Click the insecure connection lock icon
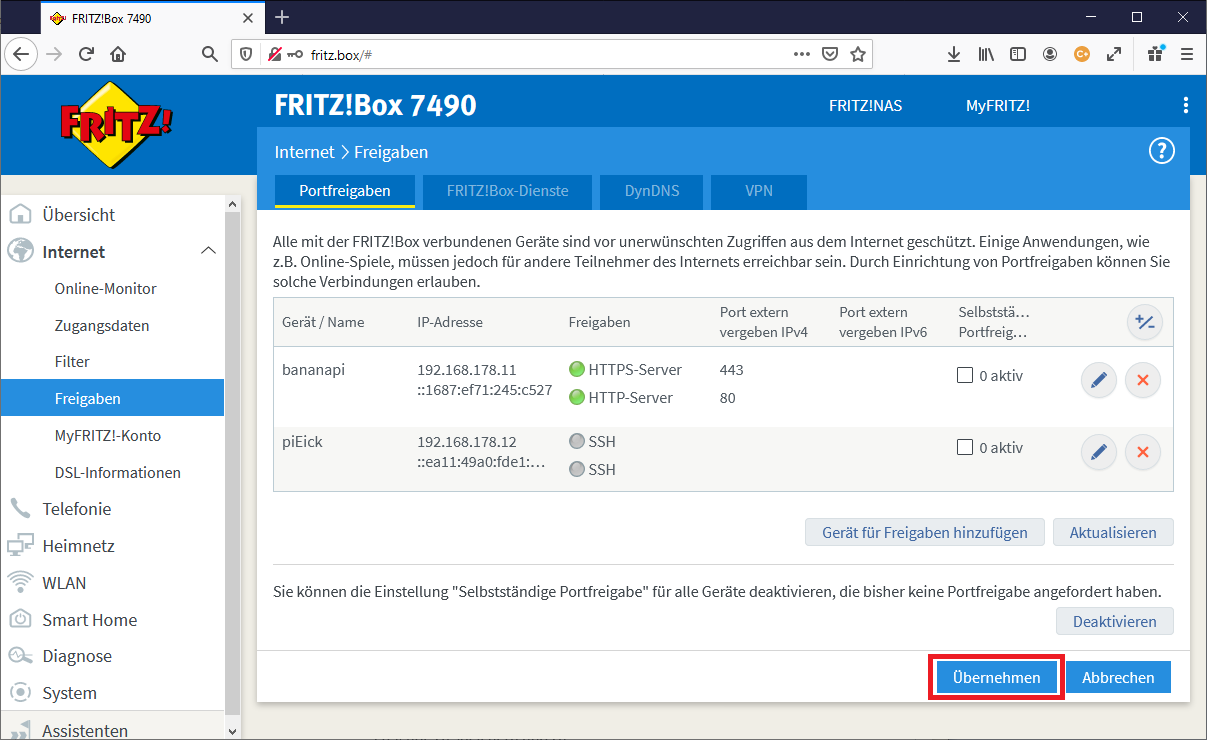The width and height of the screenshot is (1207, 740). 274,54
